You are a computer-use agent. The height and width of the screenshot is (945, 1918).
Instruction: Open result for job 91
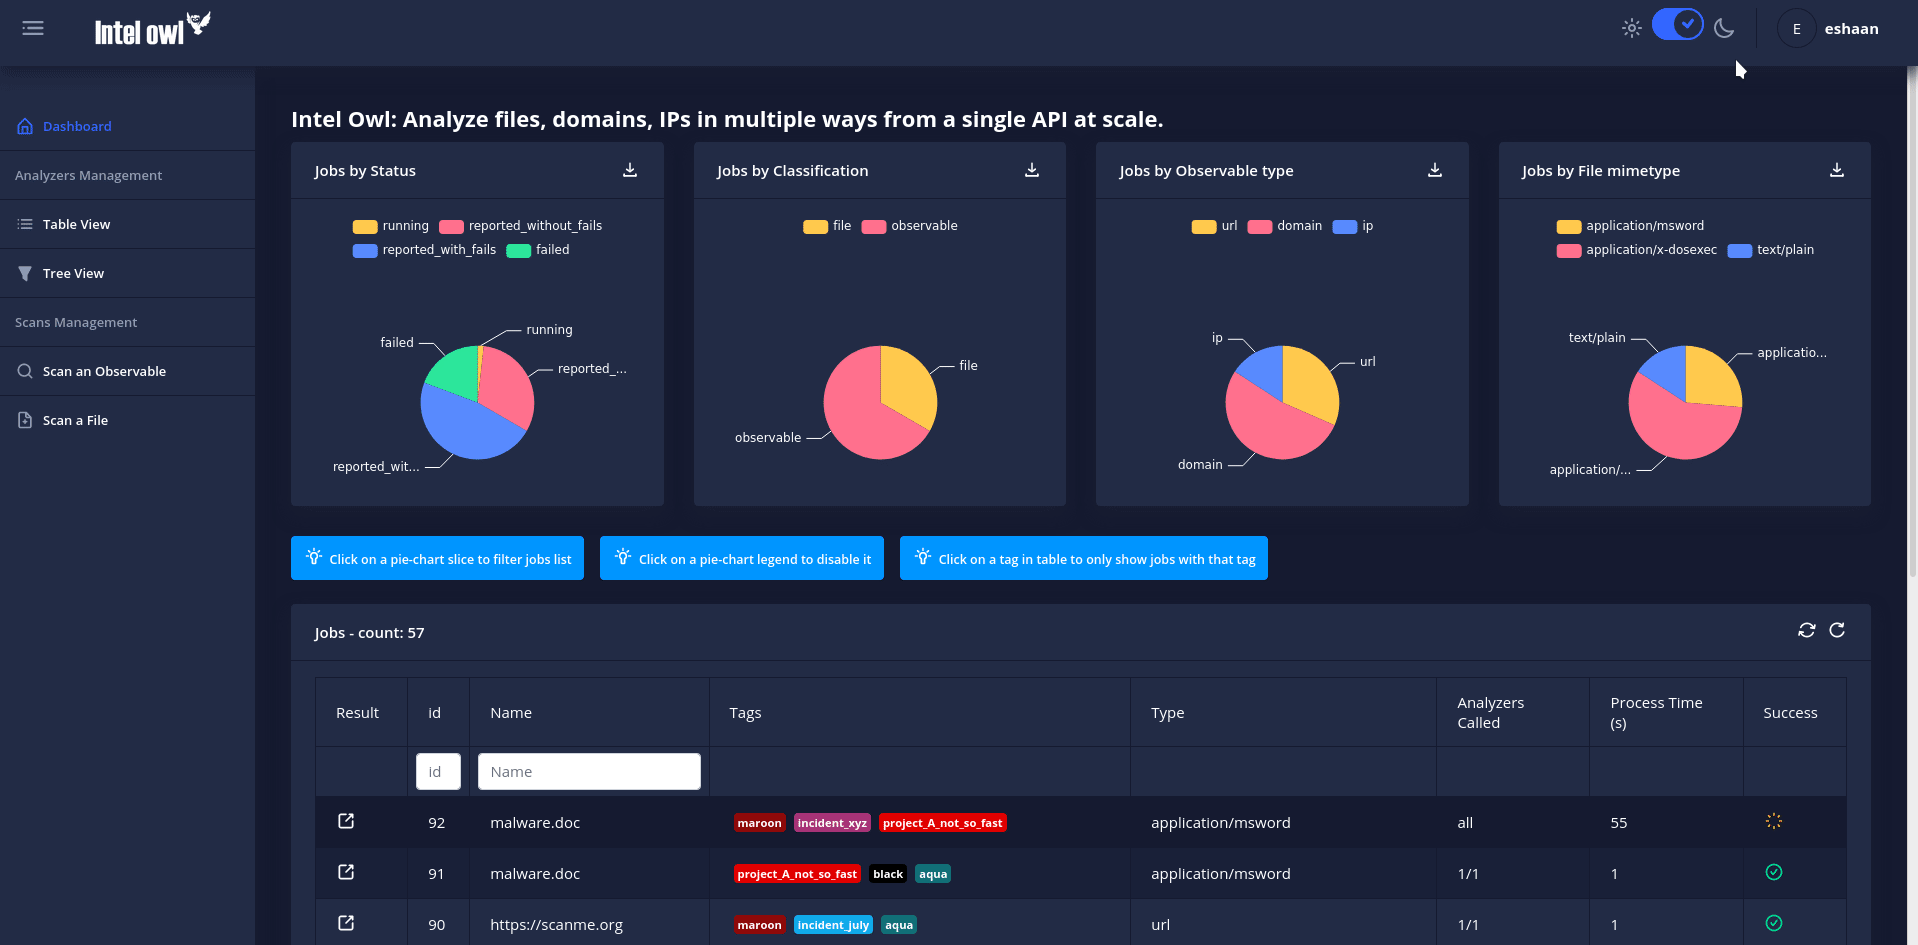(x=346, y=872)
